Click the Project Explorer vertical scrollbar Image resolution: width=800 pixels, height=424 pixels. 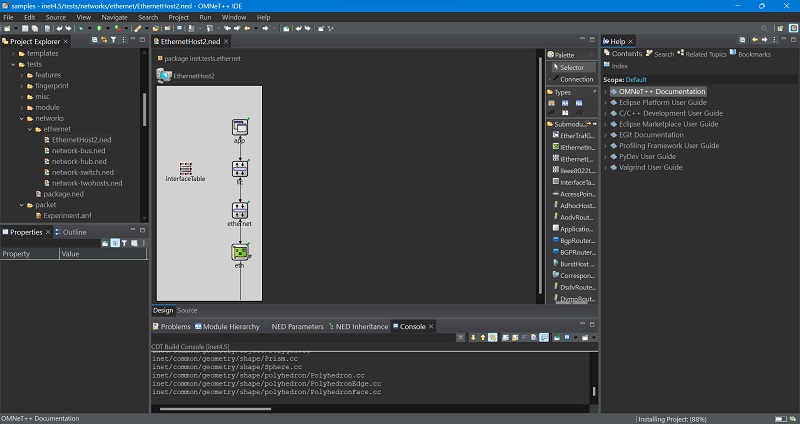tap(144, 109)
